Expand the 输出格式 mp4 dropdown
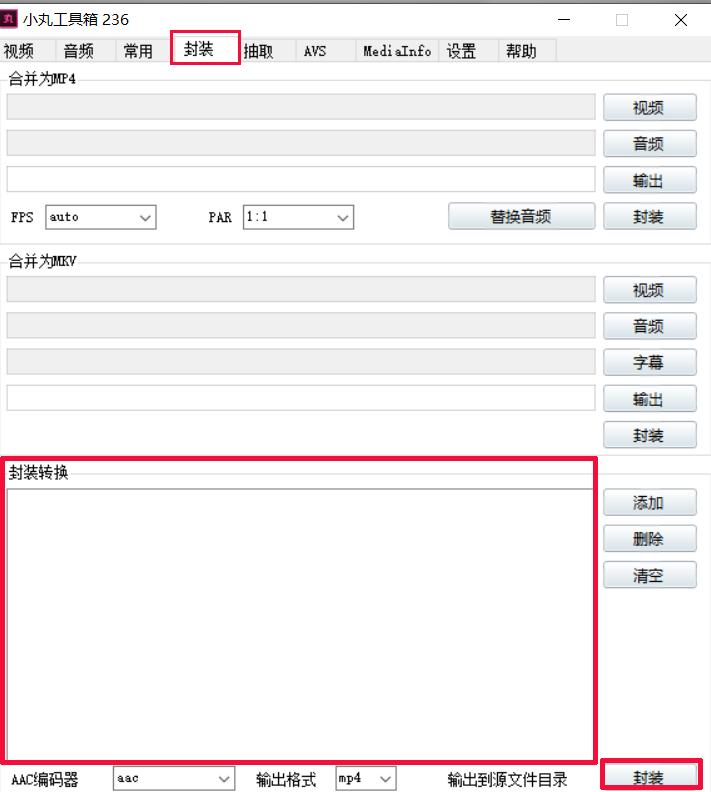711x792 pixels. pos(366,778)
